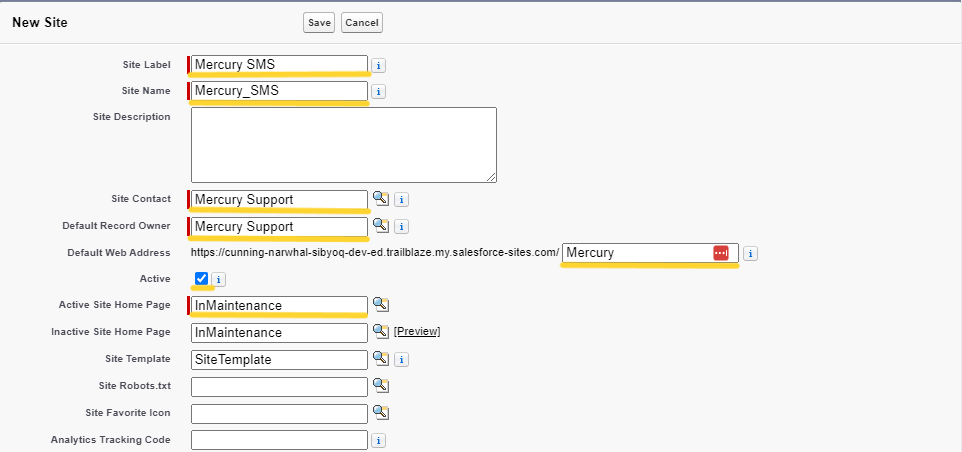The image size is (962, 452).
Task: Click the salesforce-sites.com base URL text
Action: tap(375, 253)
